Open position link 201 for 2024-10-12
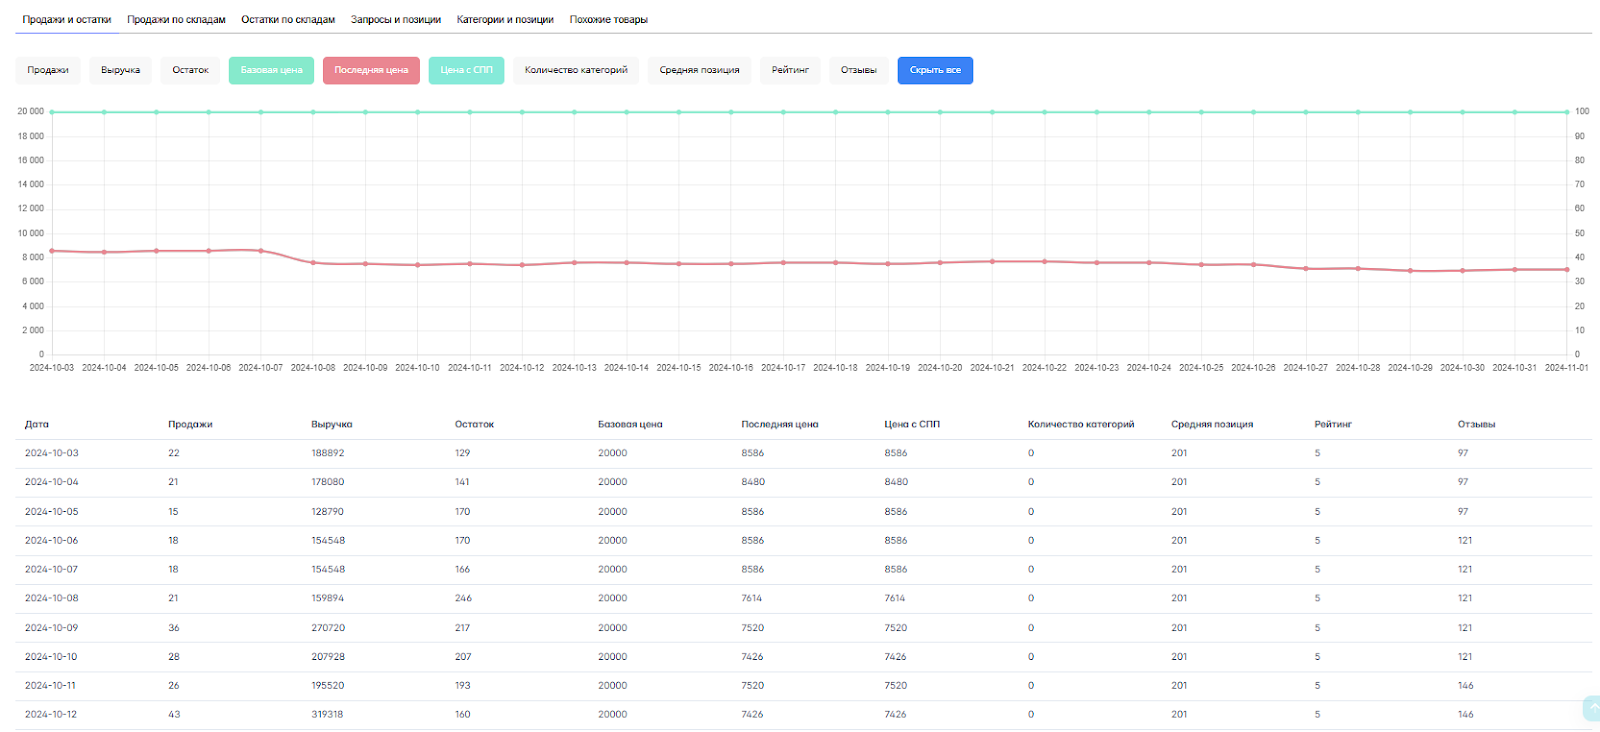Viewport: 1600px width, 732px height. pyautogui.click(x=1179, y=714)
